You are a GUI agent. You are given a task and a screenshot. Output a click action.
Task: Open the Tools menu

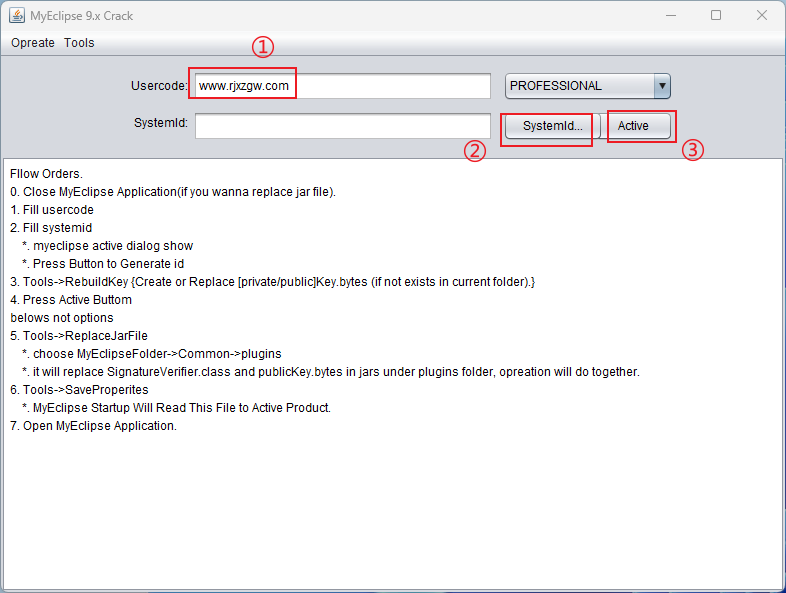[79, 43]
